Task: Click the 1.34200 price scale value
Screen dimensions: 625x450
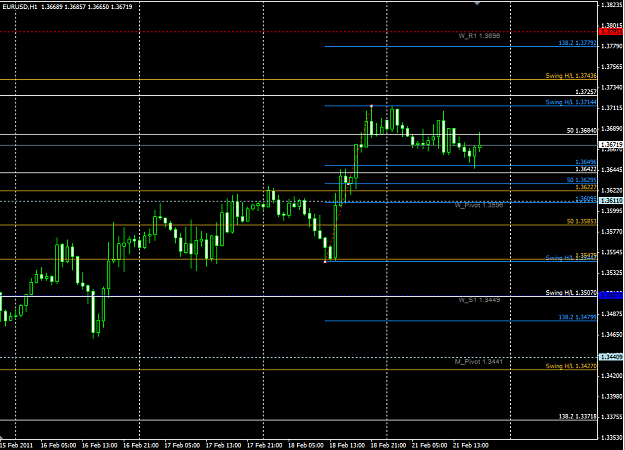Action: tap(611, 376)
